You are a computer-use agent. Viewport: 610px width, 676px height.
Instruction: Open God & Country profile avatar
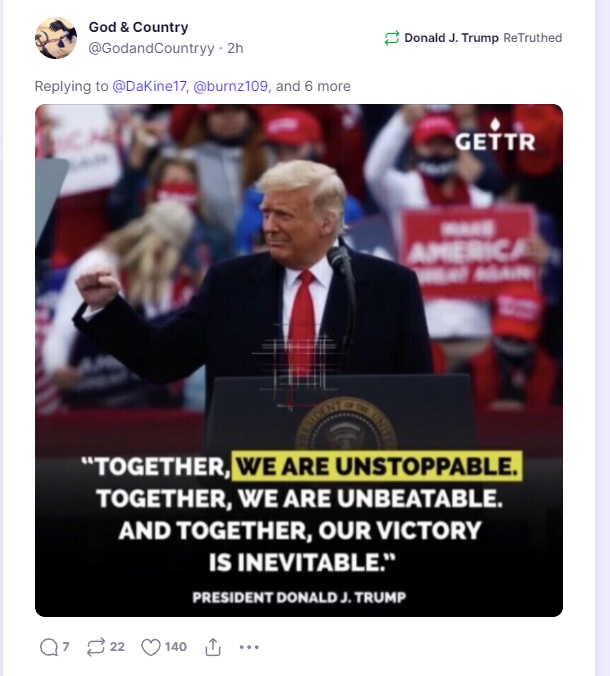click(56, 38)
